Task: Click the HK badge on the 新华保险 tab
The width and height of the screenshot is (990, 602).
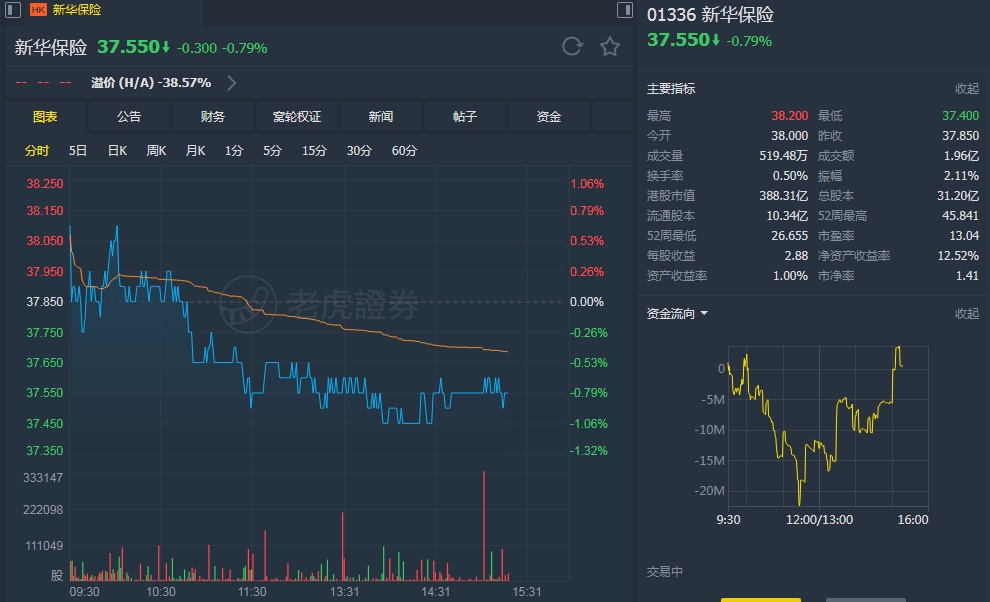Action: tap(38, 10)
